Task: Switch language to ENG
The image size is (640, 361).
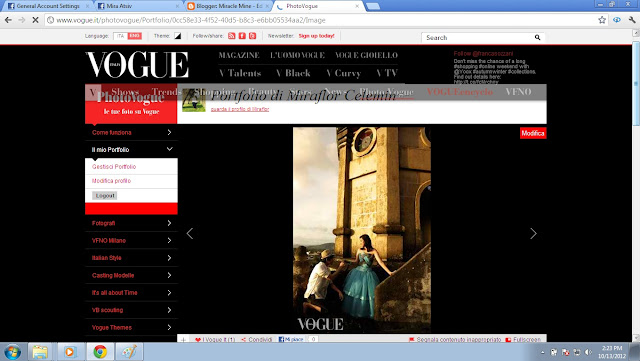Action: click(134, 36)
